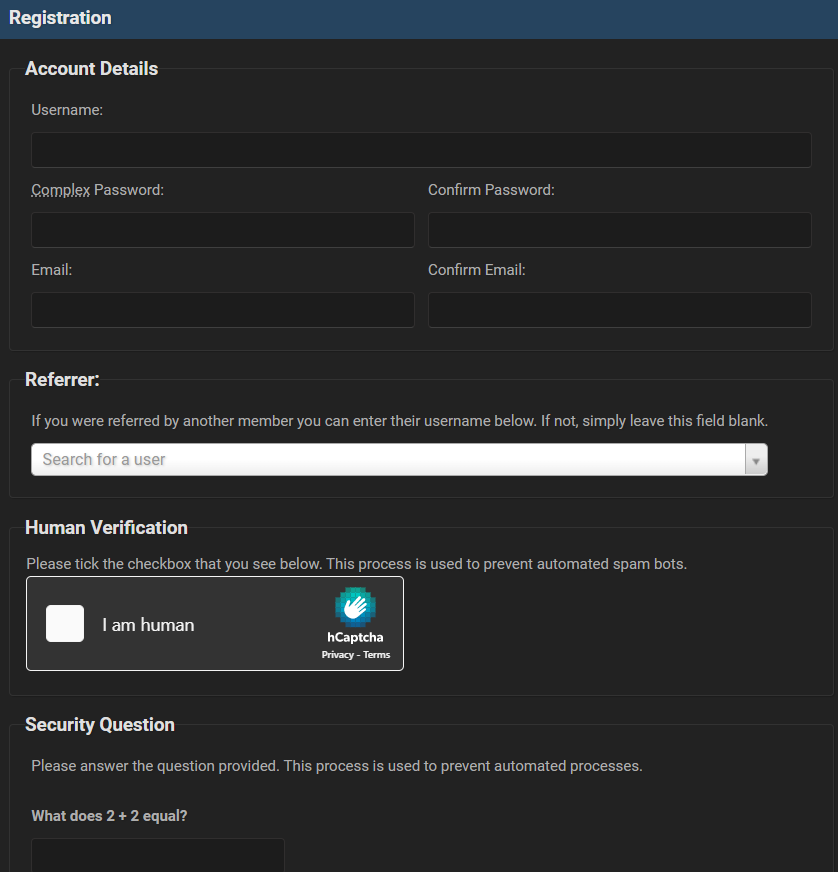Click the 'What does 2 + 2 equal?' text
The height and width of the screenshot is (872, 838).
(109, 816)
